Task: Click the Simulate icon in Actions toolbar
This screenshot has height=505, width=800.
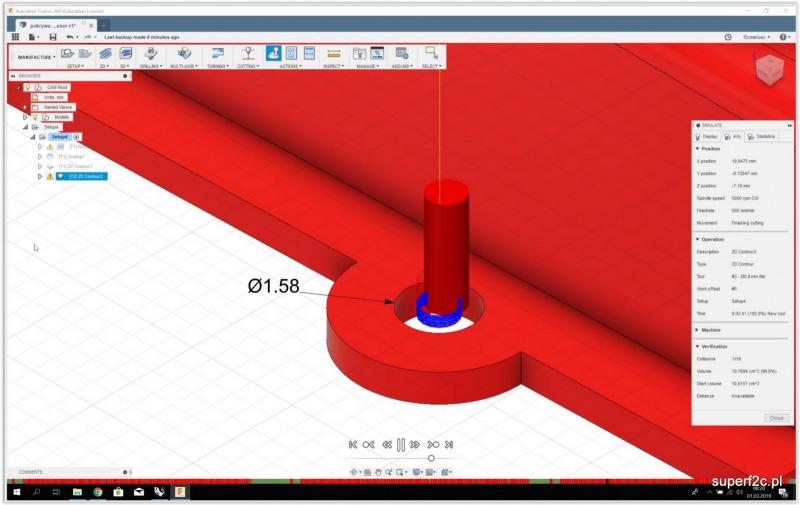Action: click(273, 53)
